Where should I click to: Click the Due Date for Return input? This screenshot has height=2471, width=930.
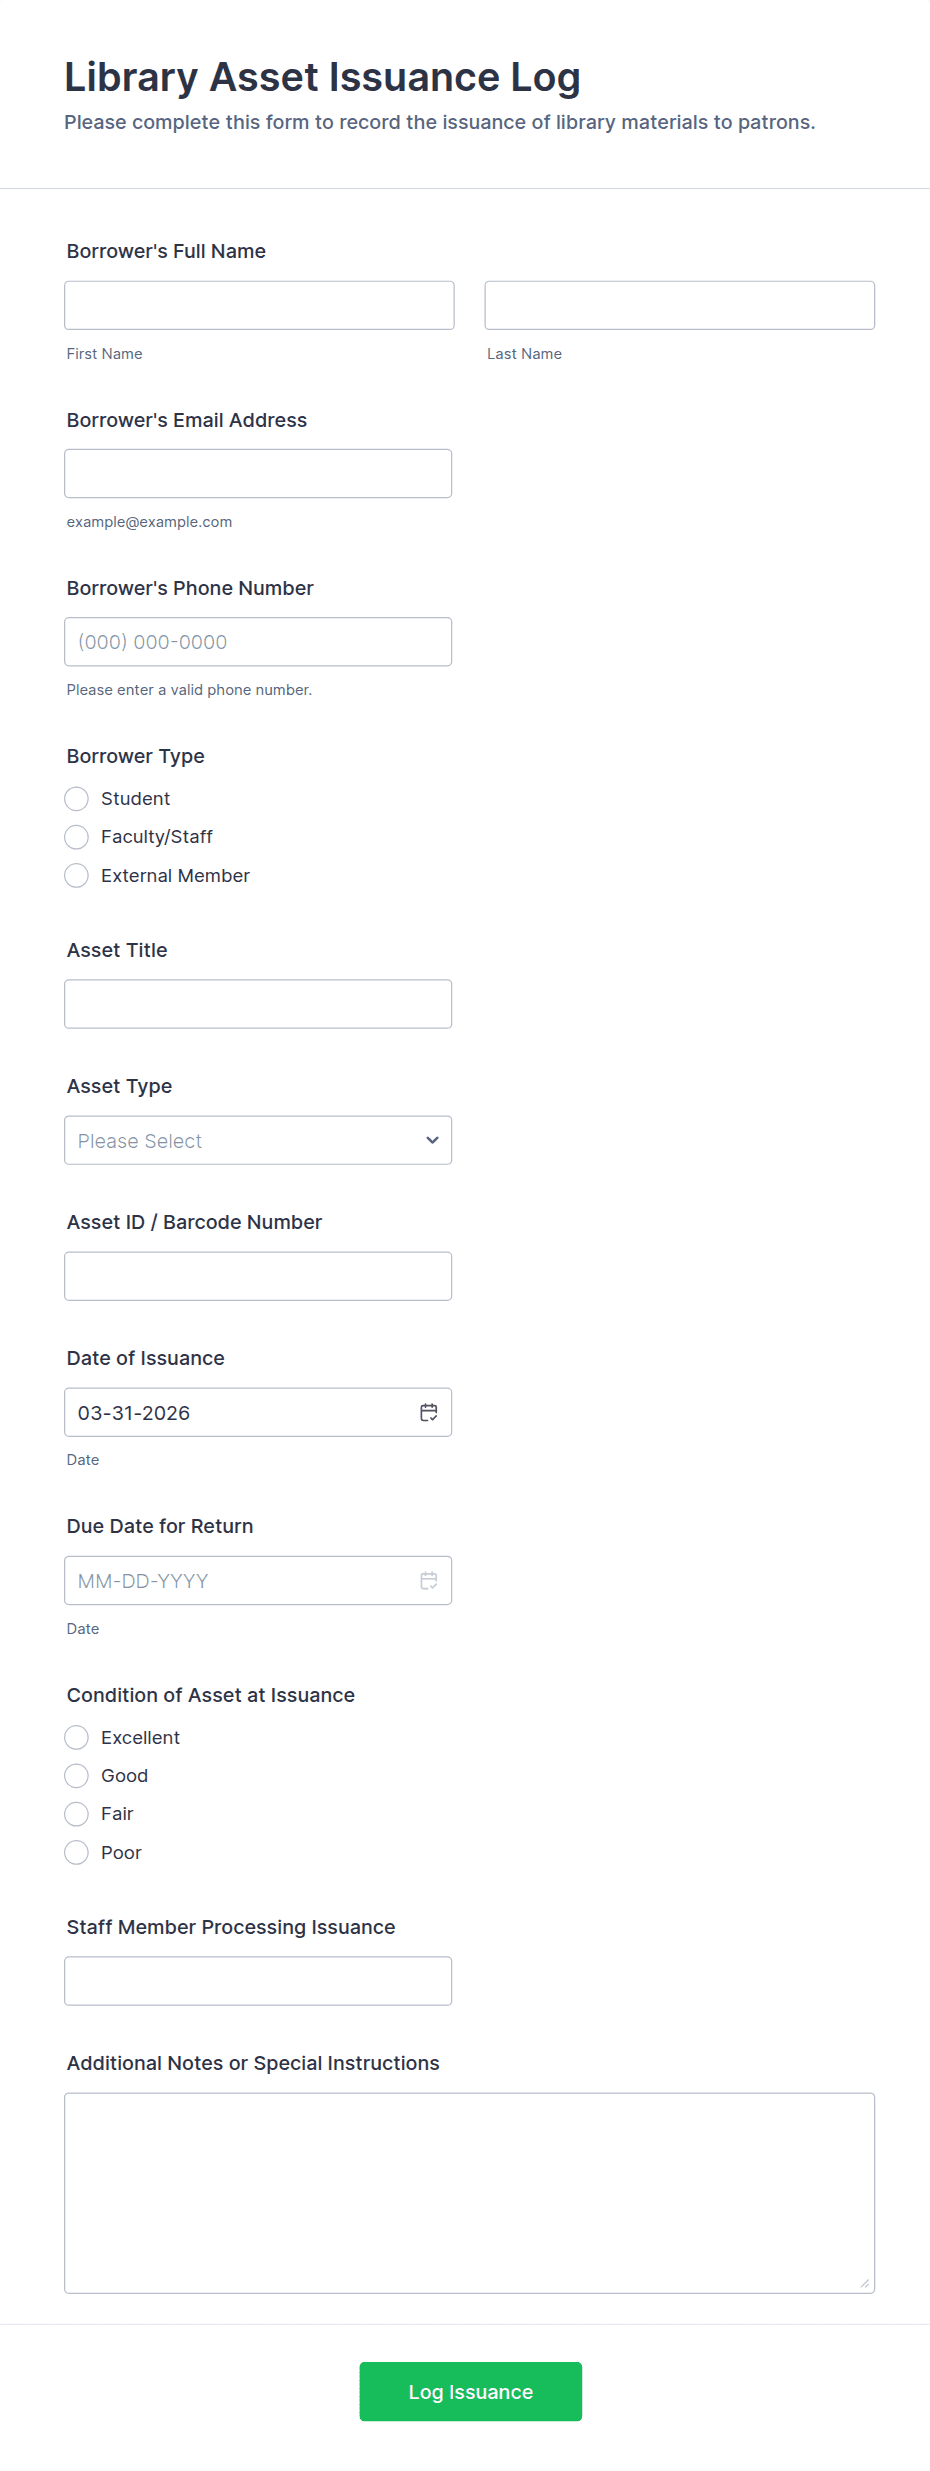point(240,1580)
